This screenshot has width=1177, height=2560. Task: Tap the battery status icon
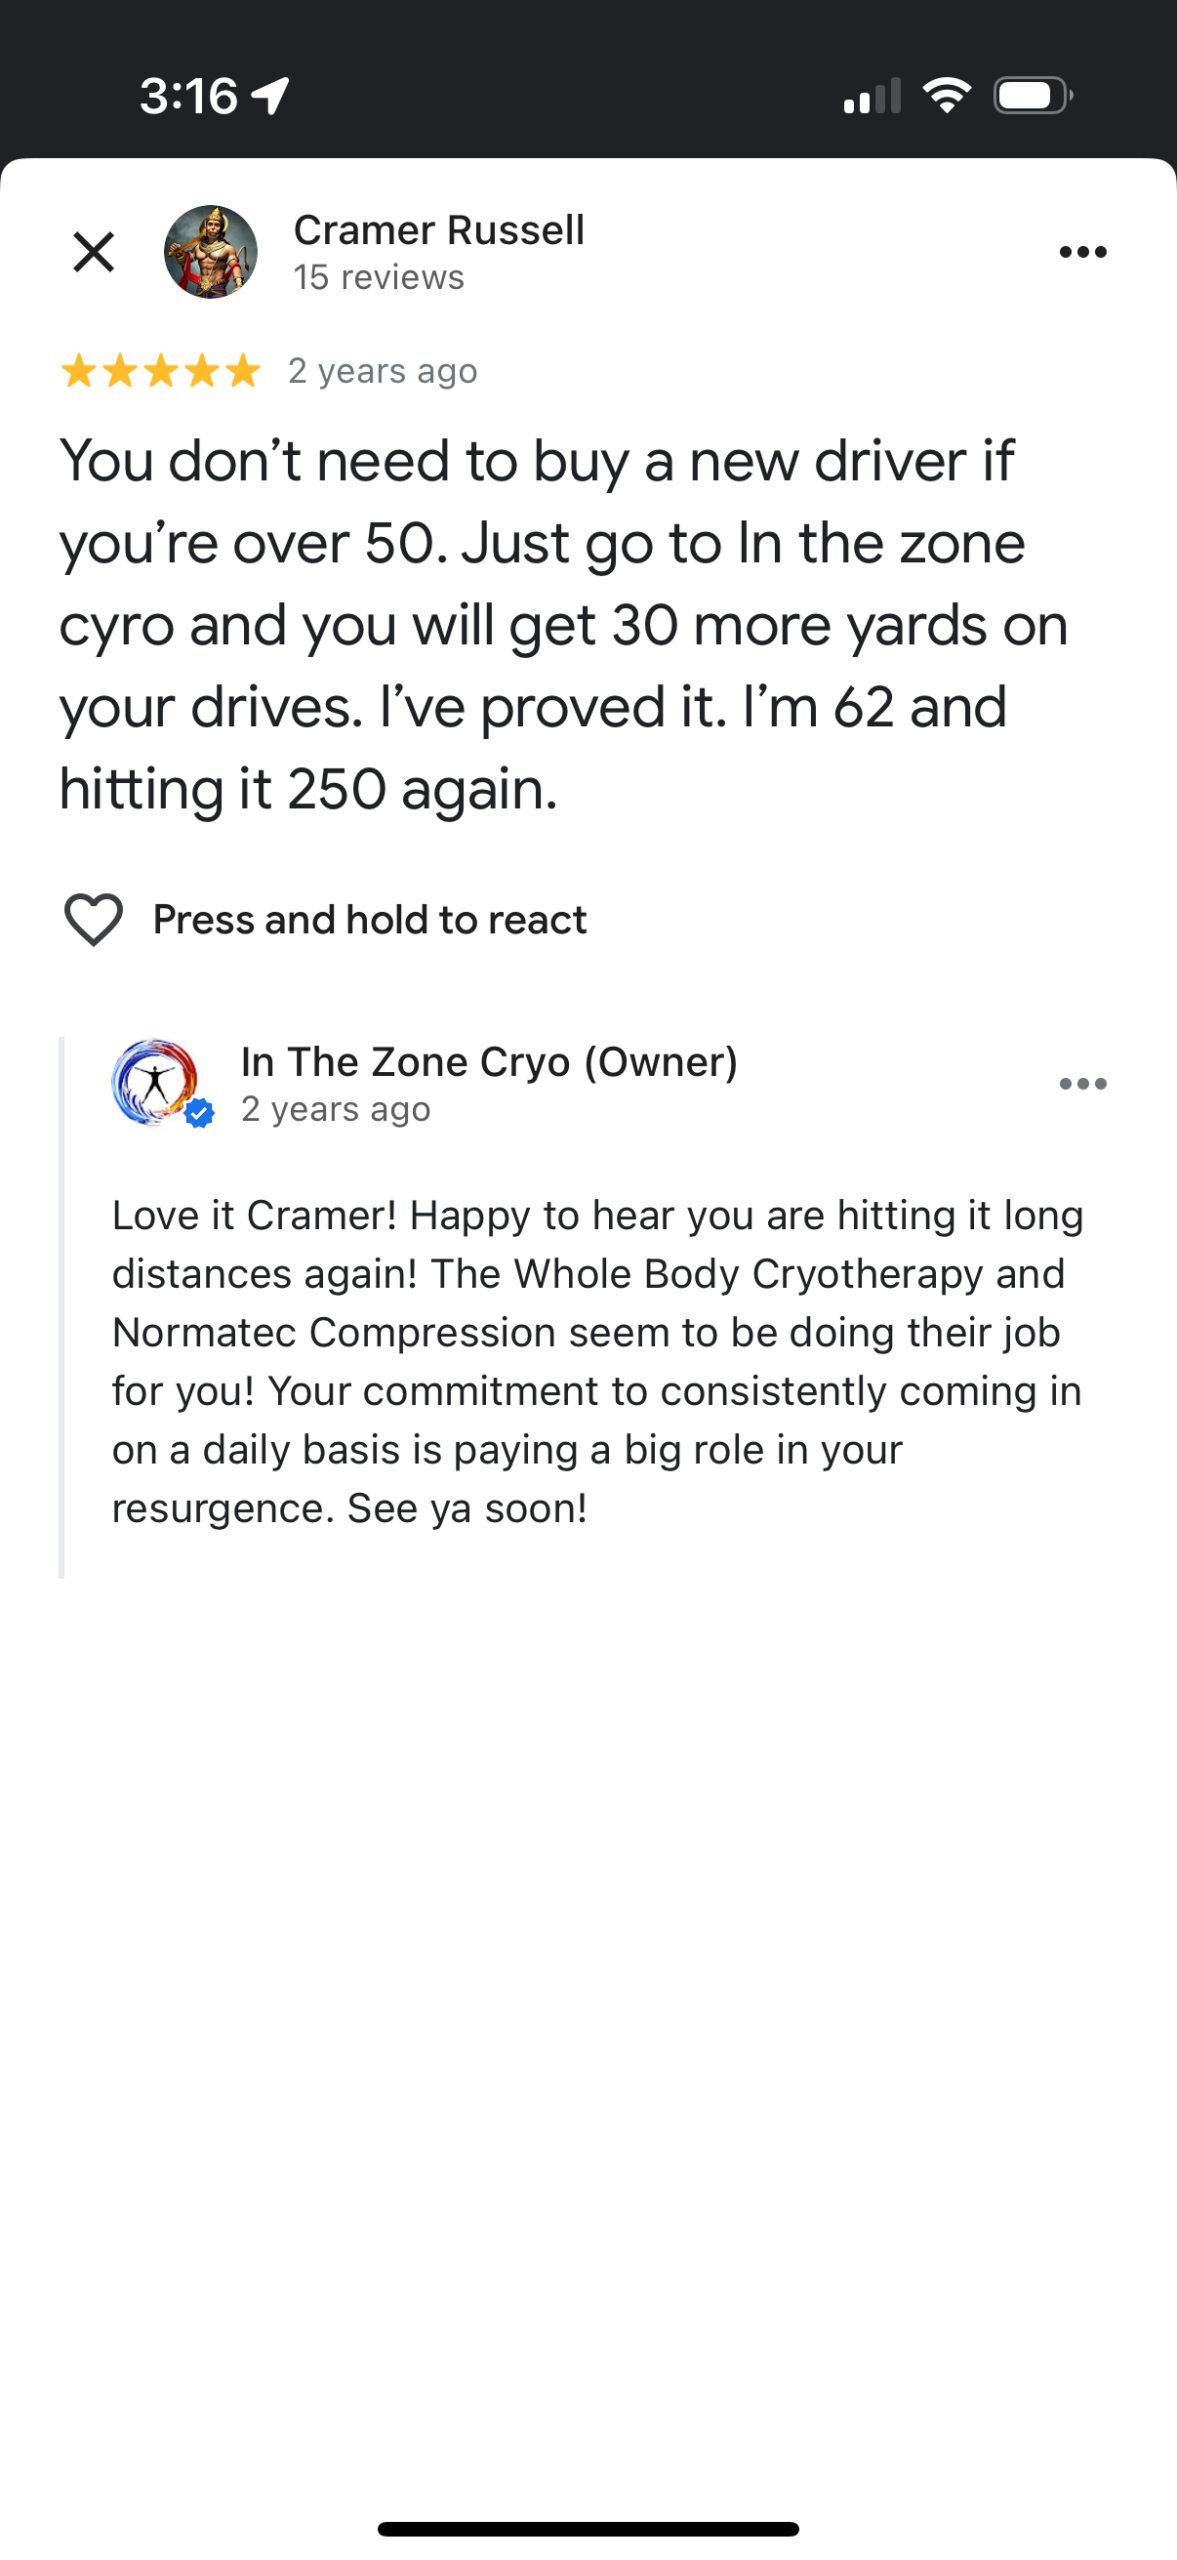pos(1032,96)
